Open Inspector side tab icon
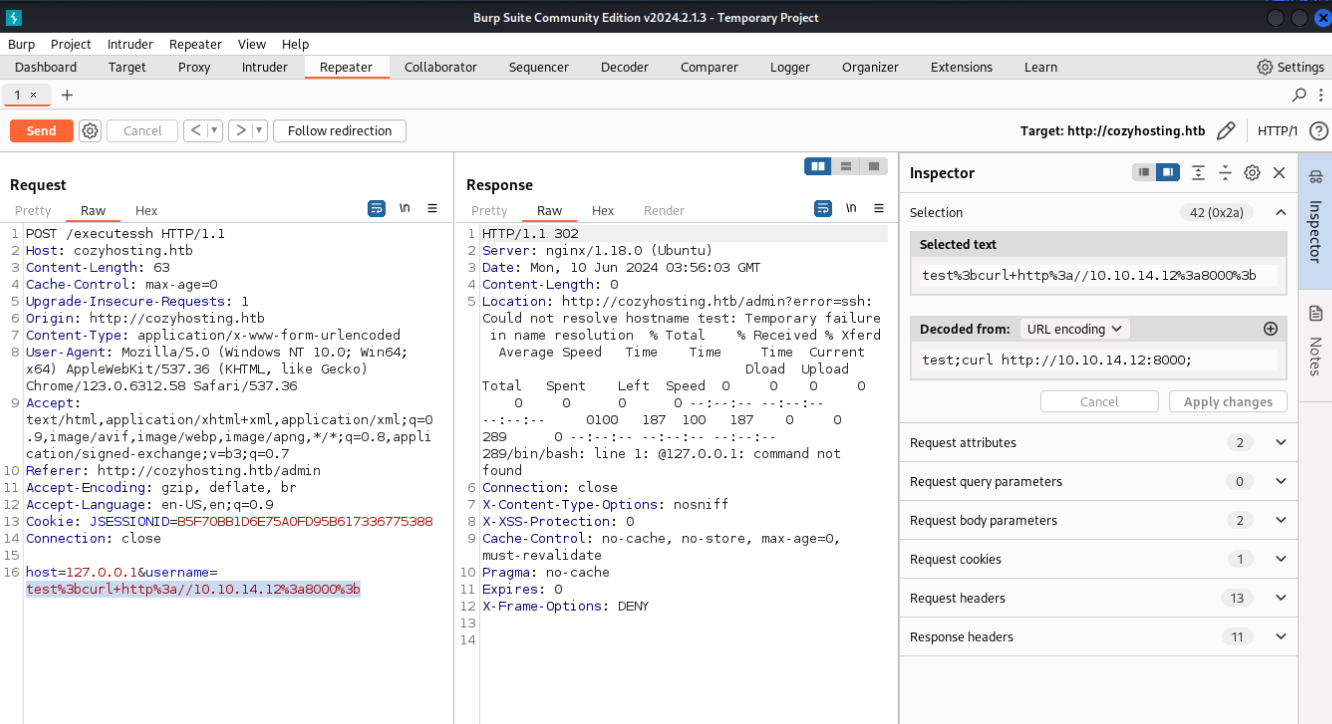The height and width of the screenshot is (724, 1332). 1315,177
